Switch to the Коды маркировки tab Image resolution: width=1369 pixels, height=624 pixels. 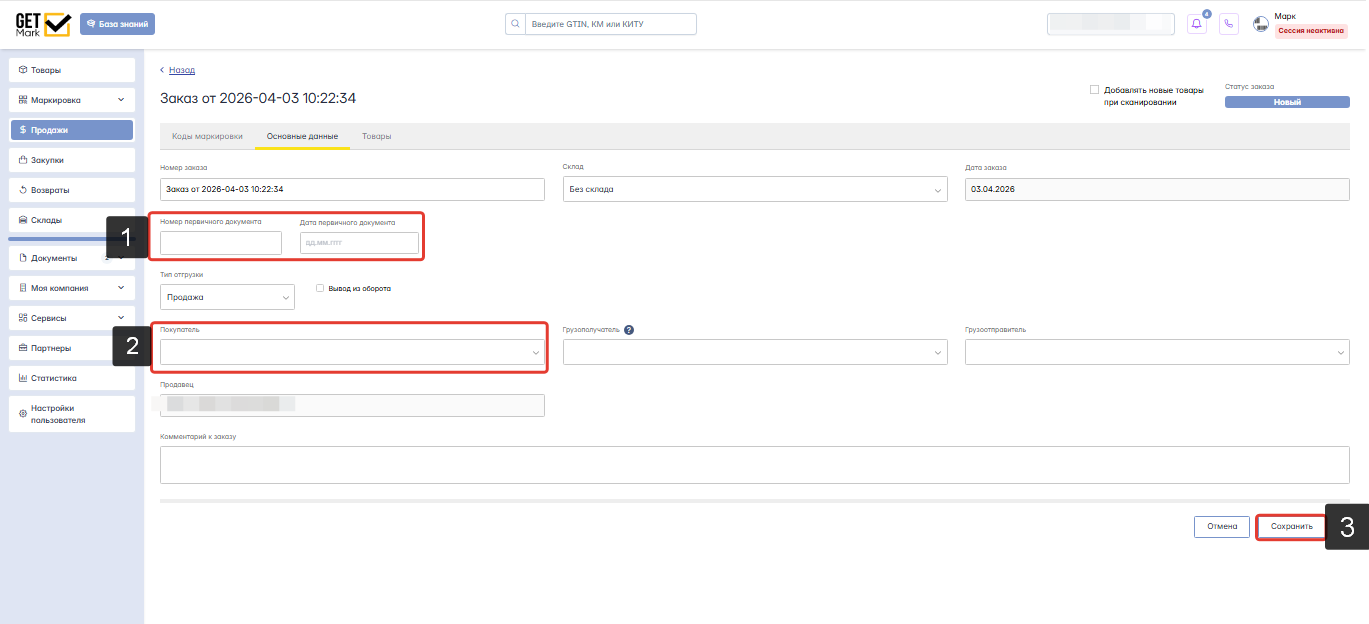[207, 136]
